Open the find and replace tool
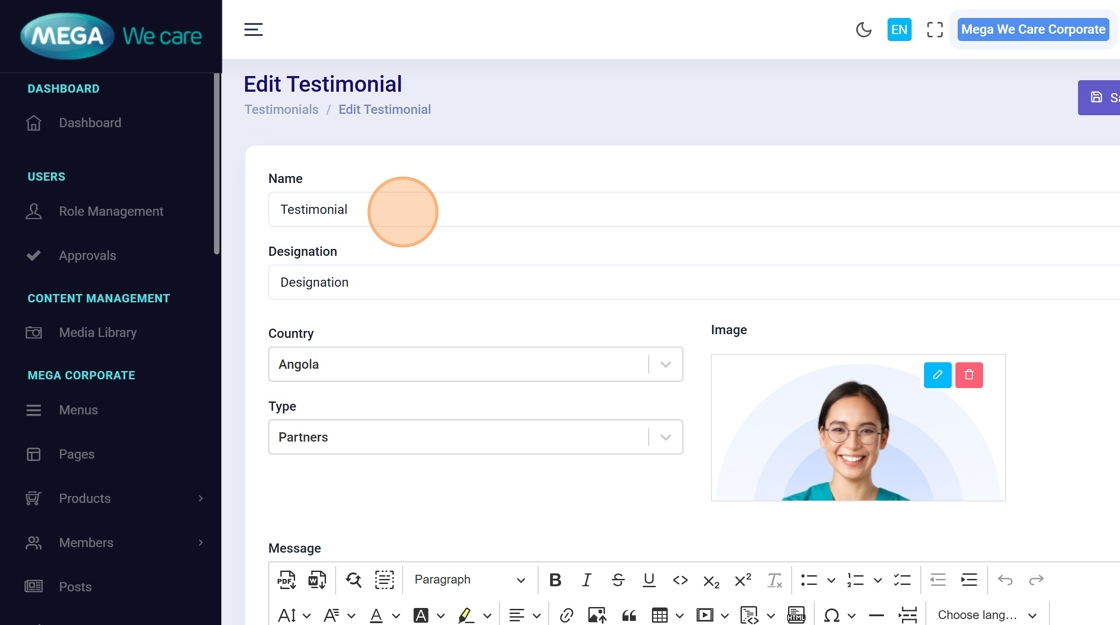This screenshot has width=1120, height=625. click(353, 580)
